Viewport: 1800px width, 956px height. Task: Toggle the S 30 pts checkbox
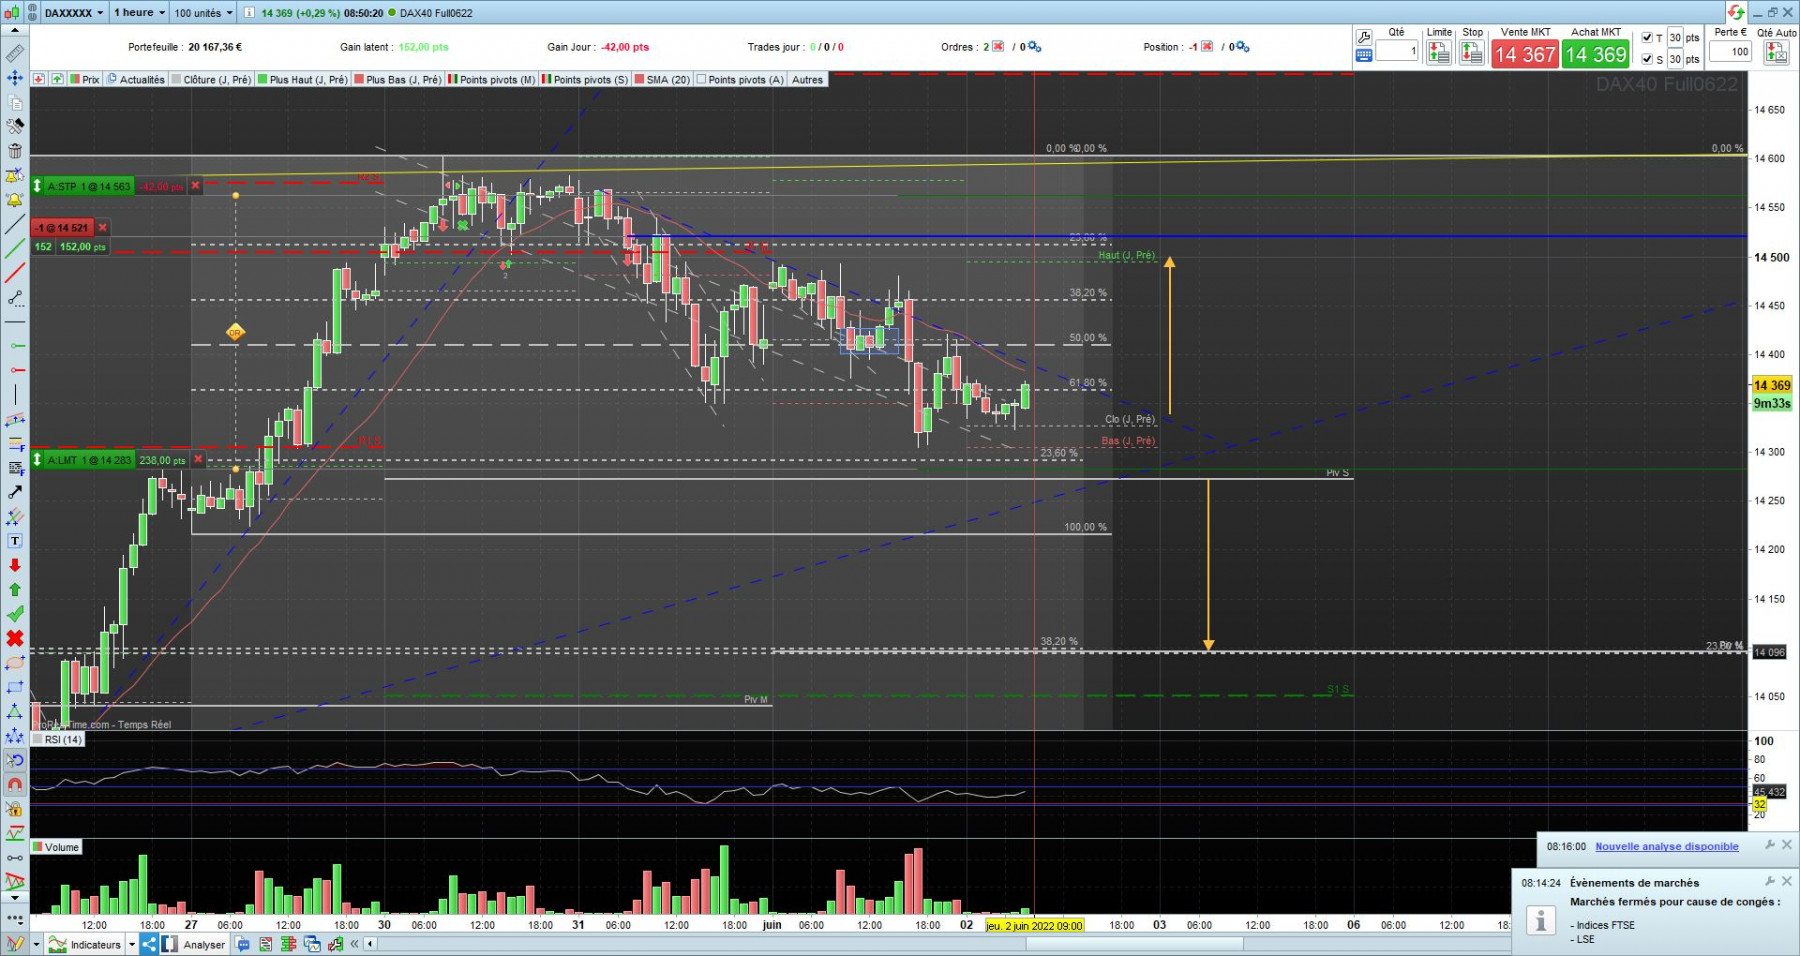(1647, 59)
